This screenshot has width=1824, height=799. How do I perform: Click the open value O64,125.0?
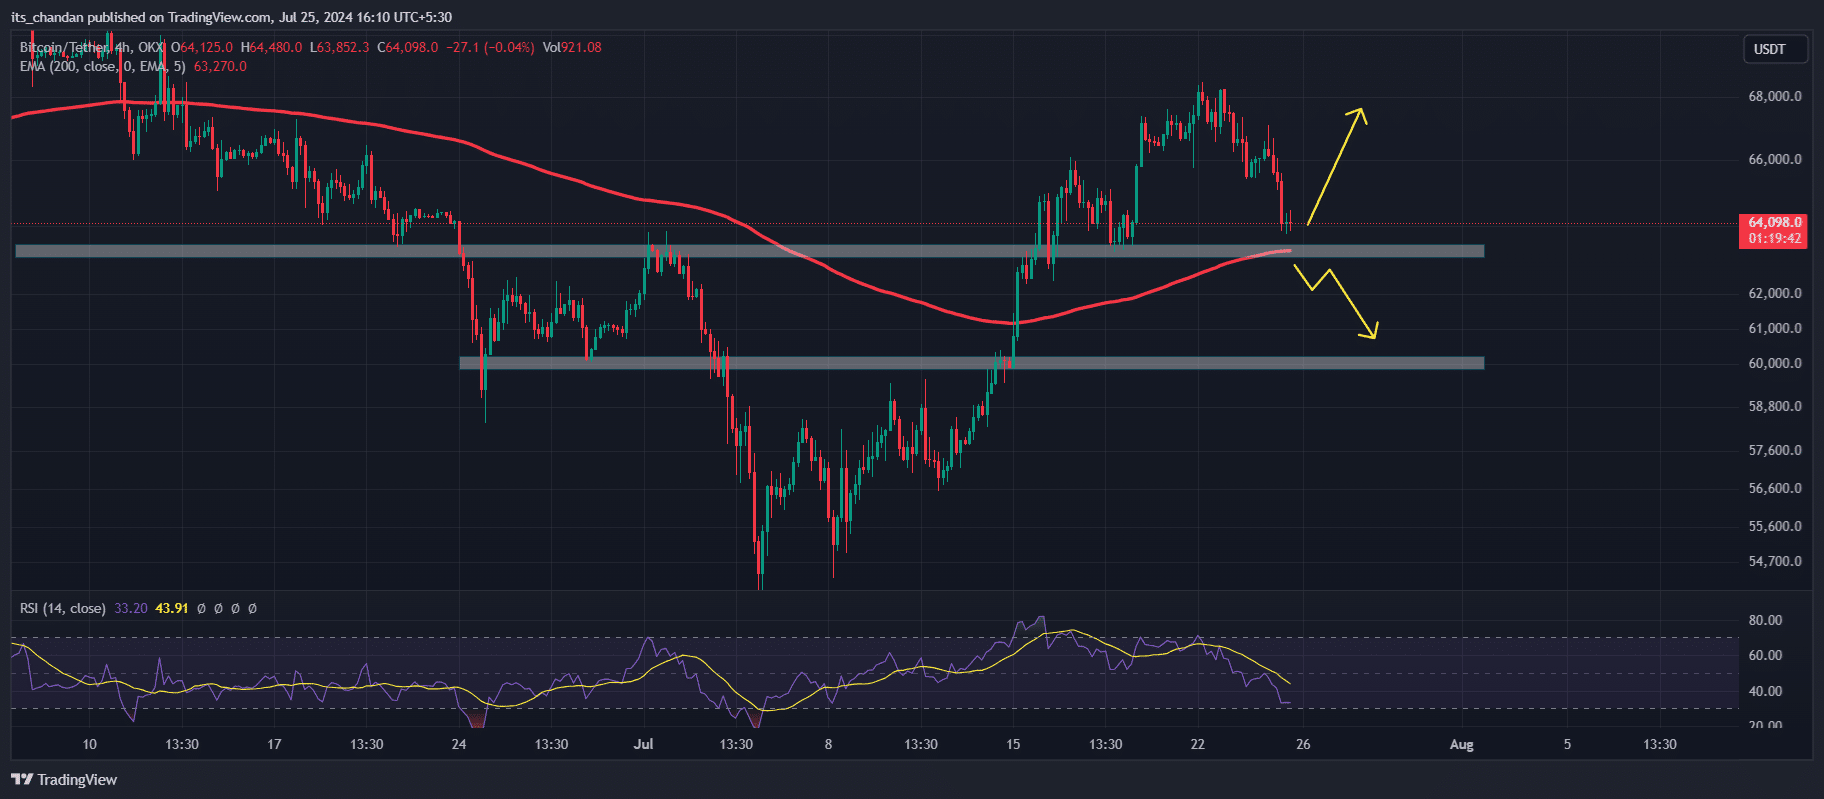[202, 47]
